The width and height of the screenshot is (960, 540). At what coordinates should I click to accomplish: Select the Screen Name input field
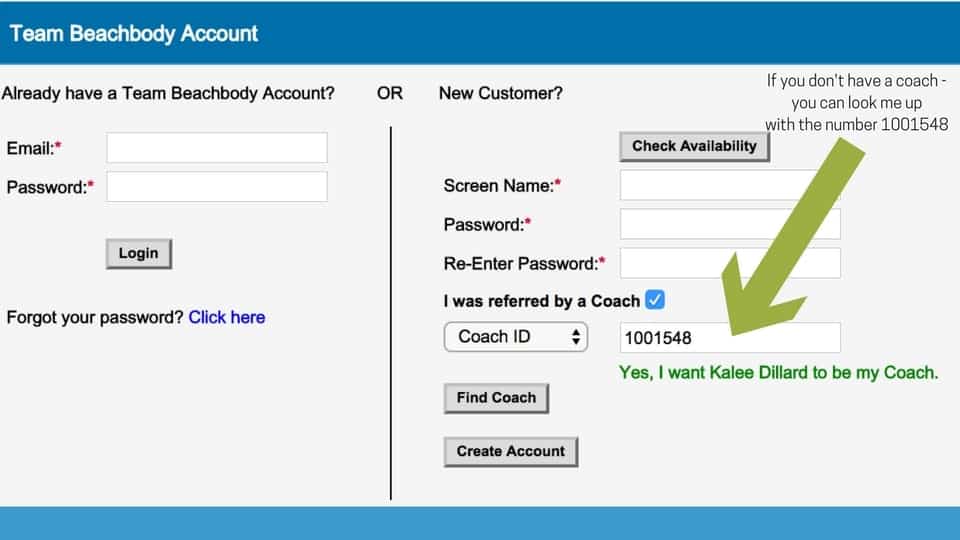coord(730,185)
